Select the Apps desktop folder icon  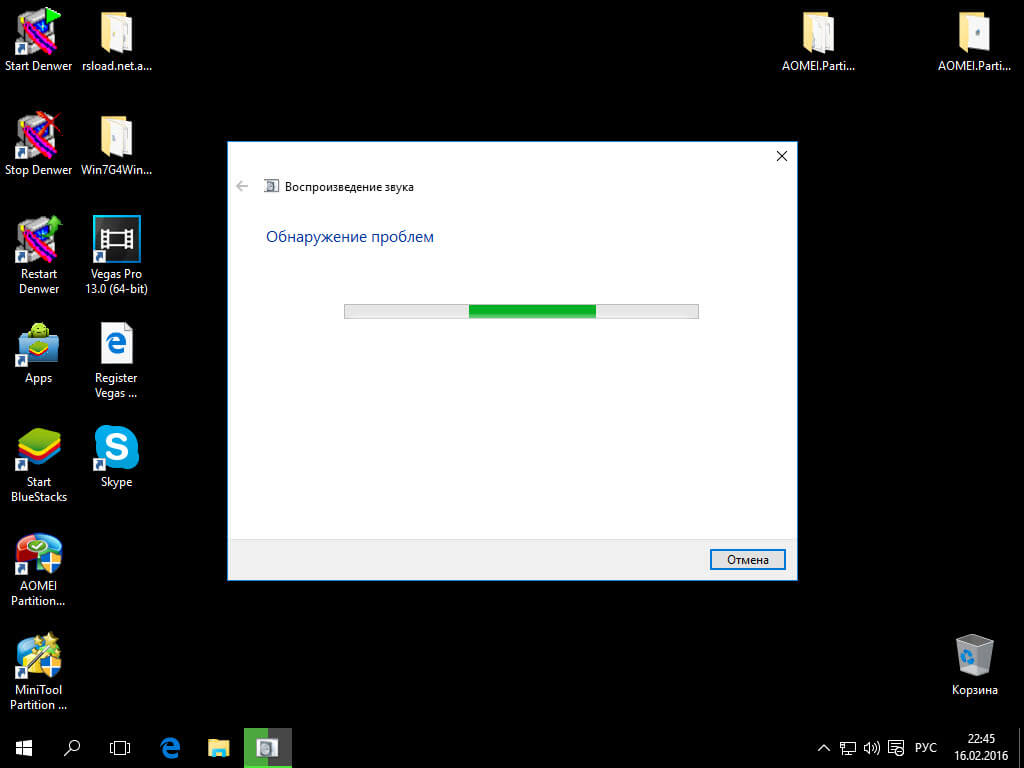pyautogui.click(x=38, y=346)
